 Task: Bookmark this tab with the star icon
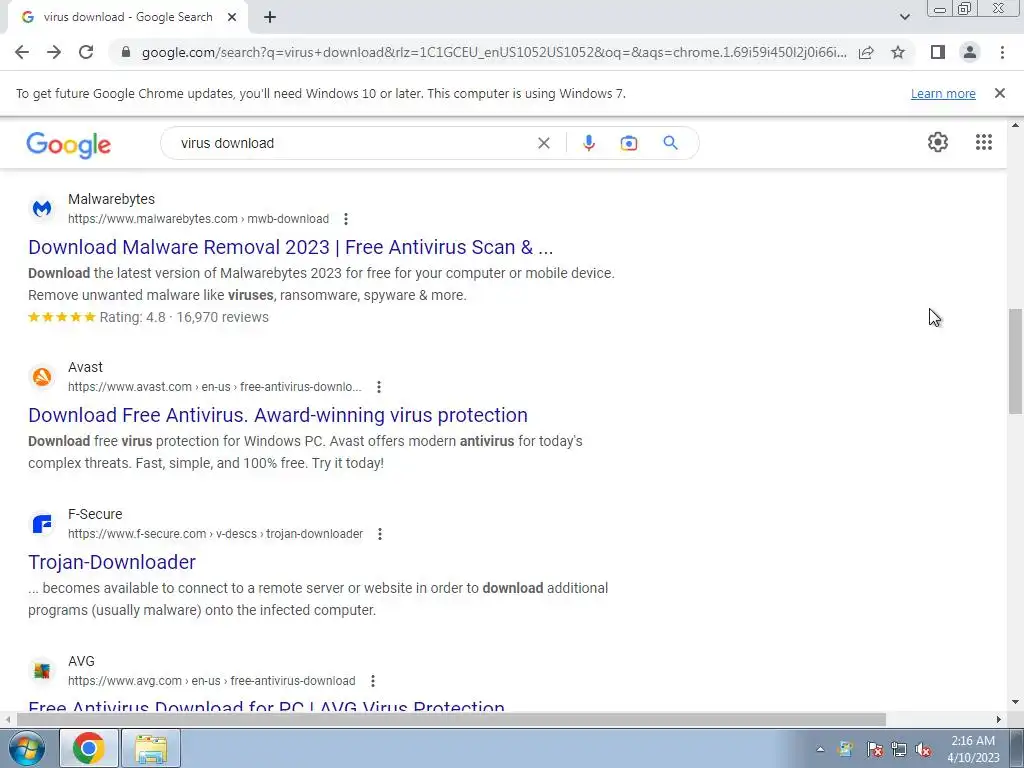pyautogui.click(x=898, y=52)
